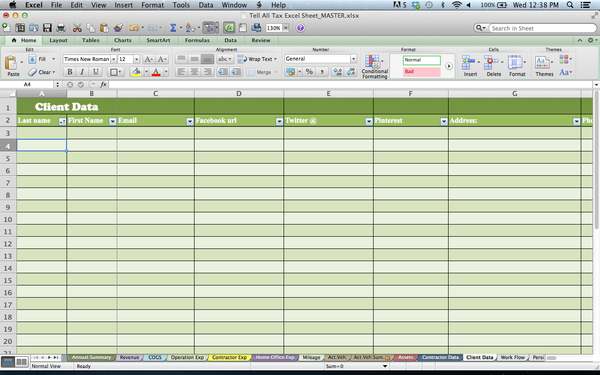Center text horizontally in Alignment group

tap(194, 72)
